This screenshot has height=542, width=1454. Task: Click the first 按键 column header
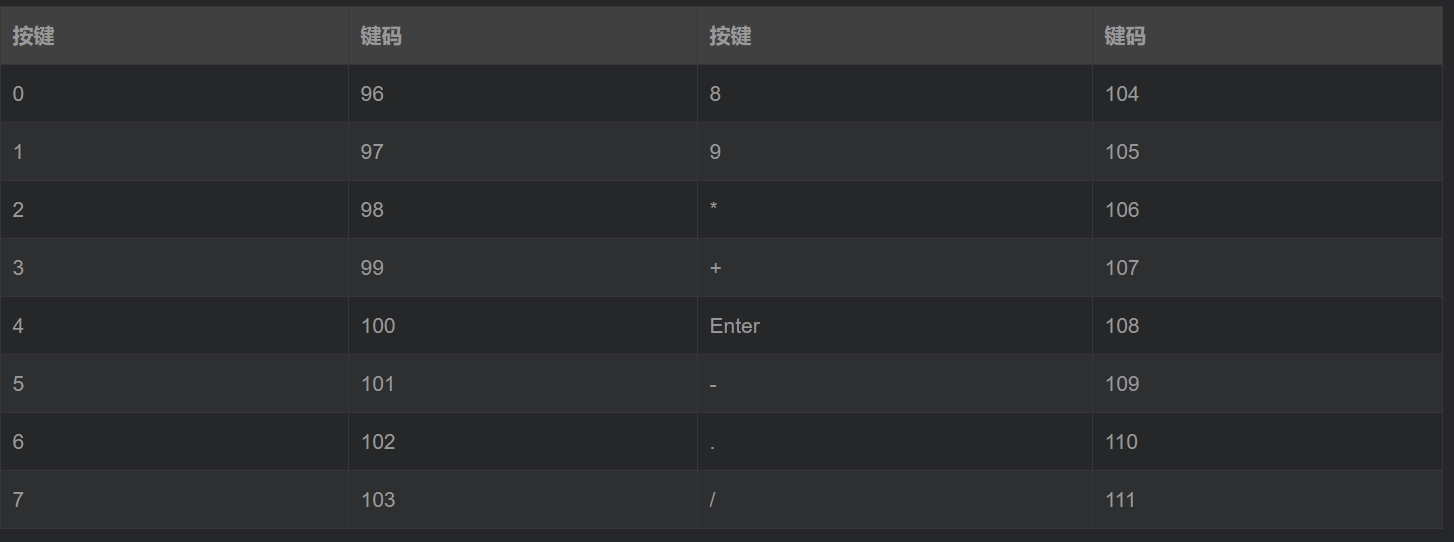click(174, 36)
